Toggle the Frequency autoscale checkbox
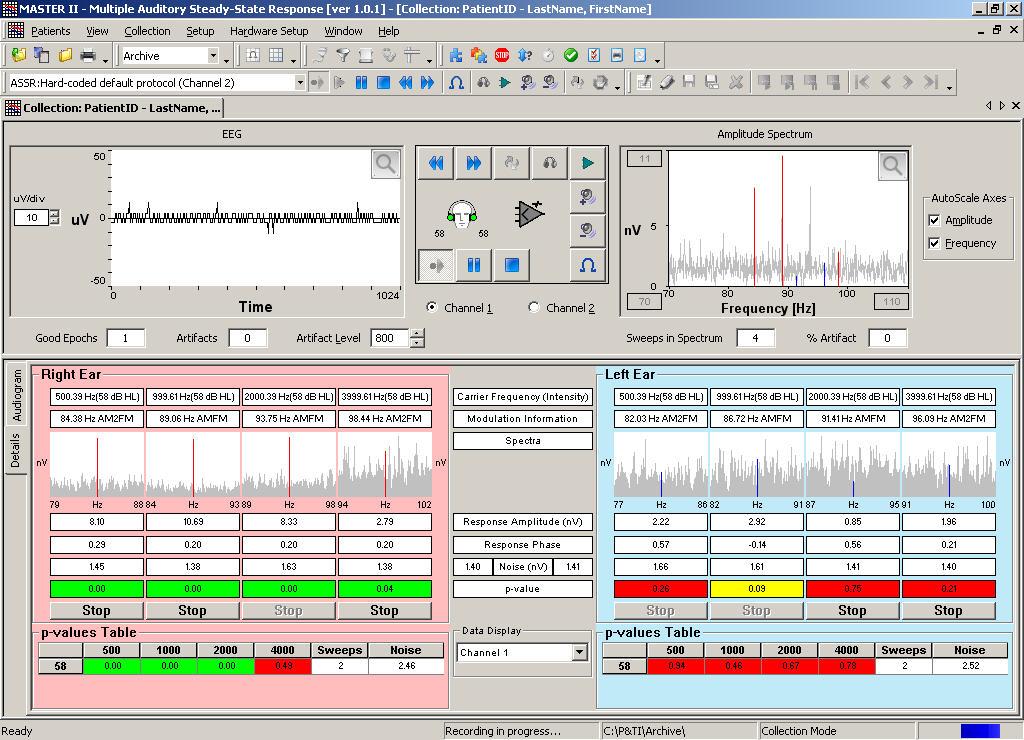1024x740 pixels. (x=935, y=243)
